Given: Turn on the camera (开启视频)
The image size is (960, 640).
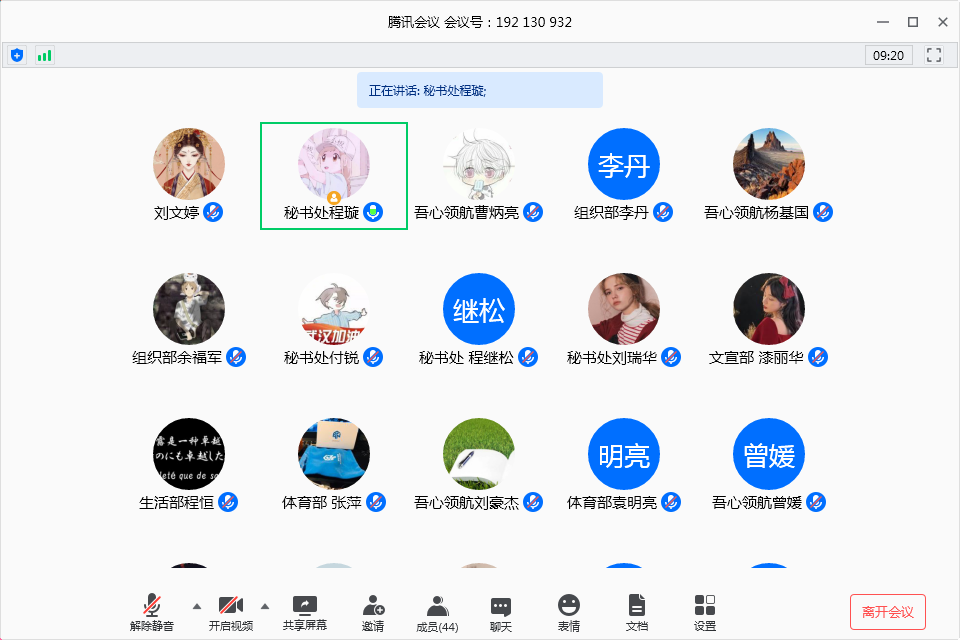Looking at the screenshot, I should click(231, 612).
